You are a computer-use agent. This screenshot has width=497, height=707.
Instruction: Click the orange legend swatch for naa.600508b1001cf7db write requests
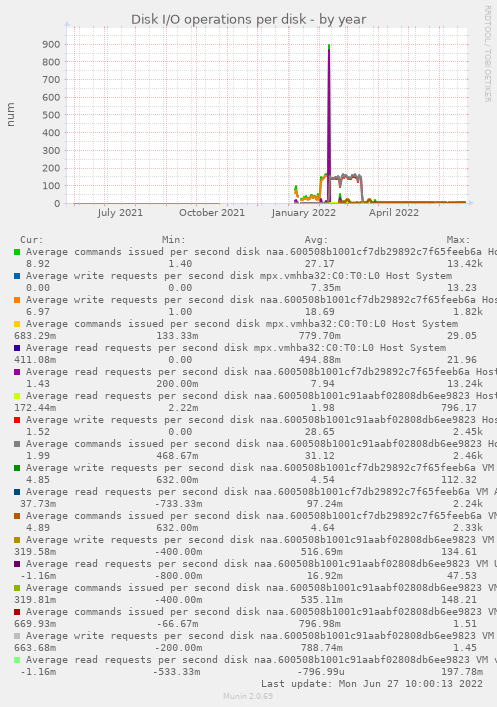click(17, 300)
